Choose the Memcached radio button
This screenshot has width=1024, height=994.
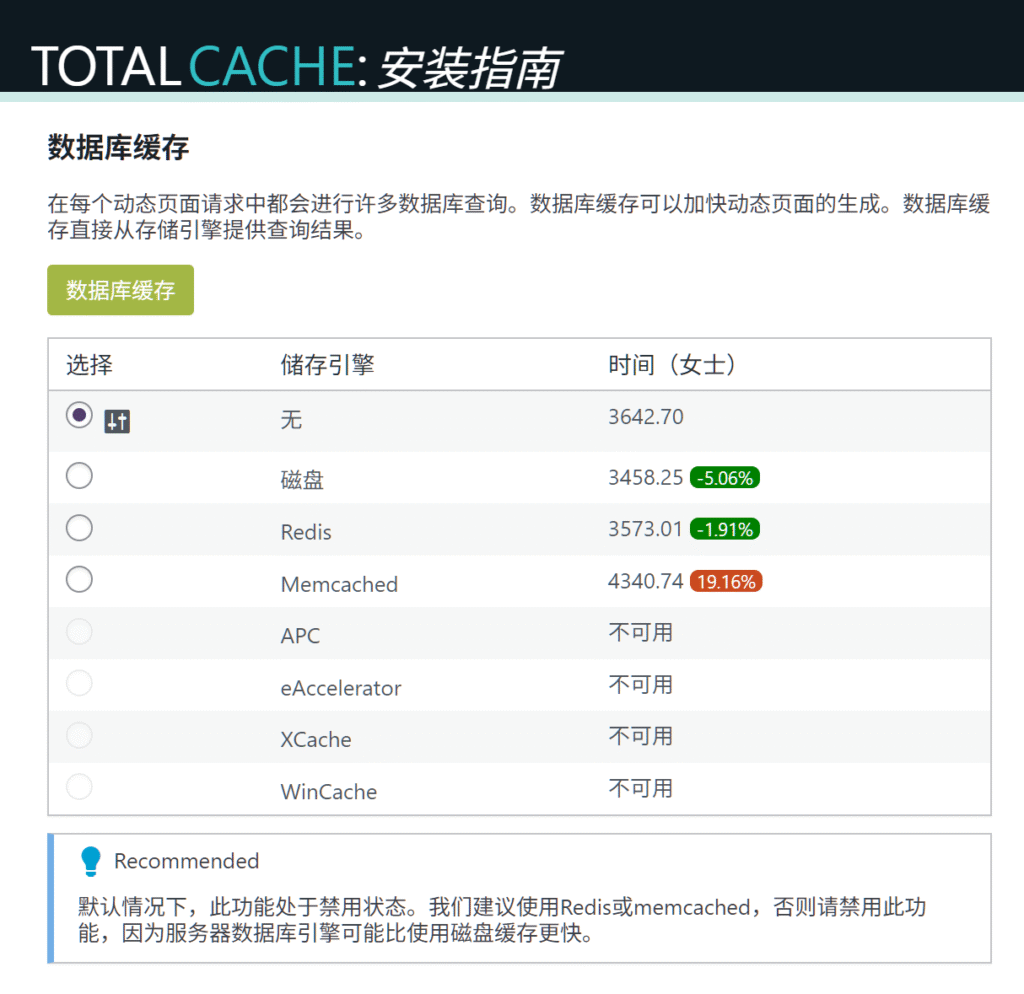pyautogui.click(x=79, y=579)
